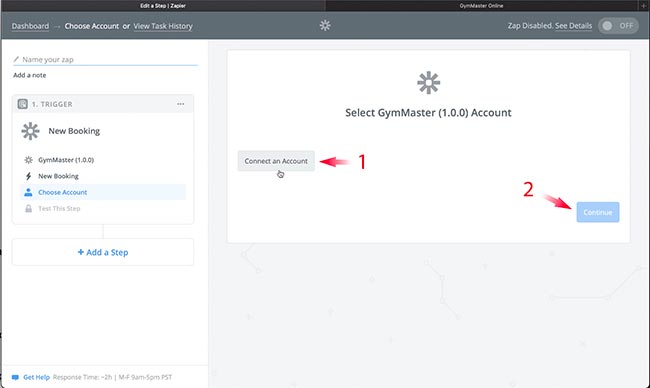Select the New Booking trigger title

tap(74, 131)
